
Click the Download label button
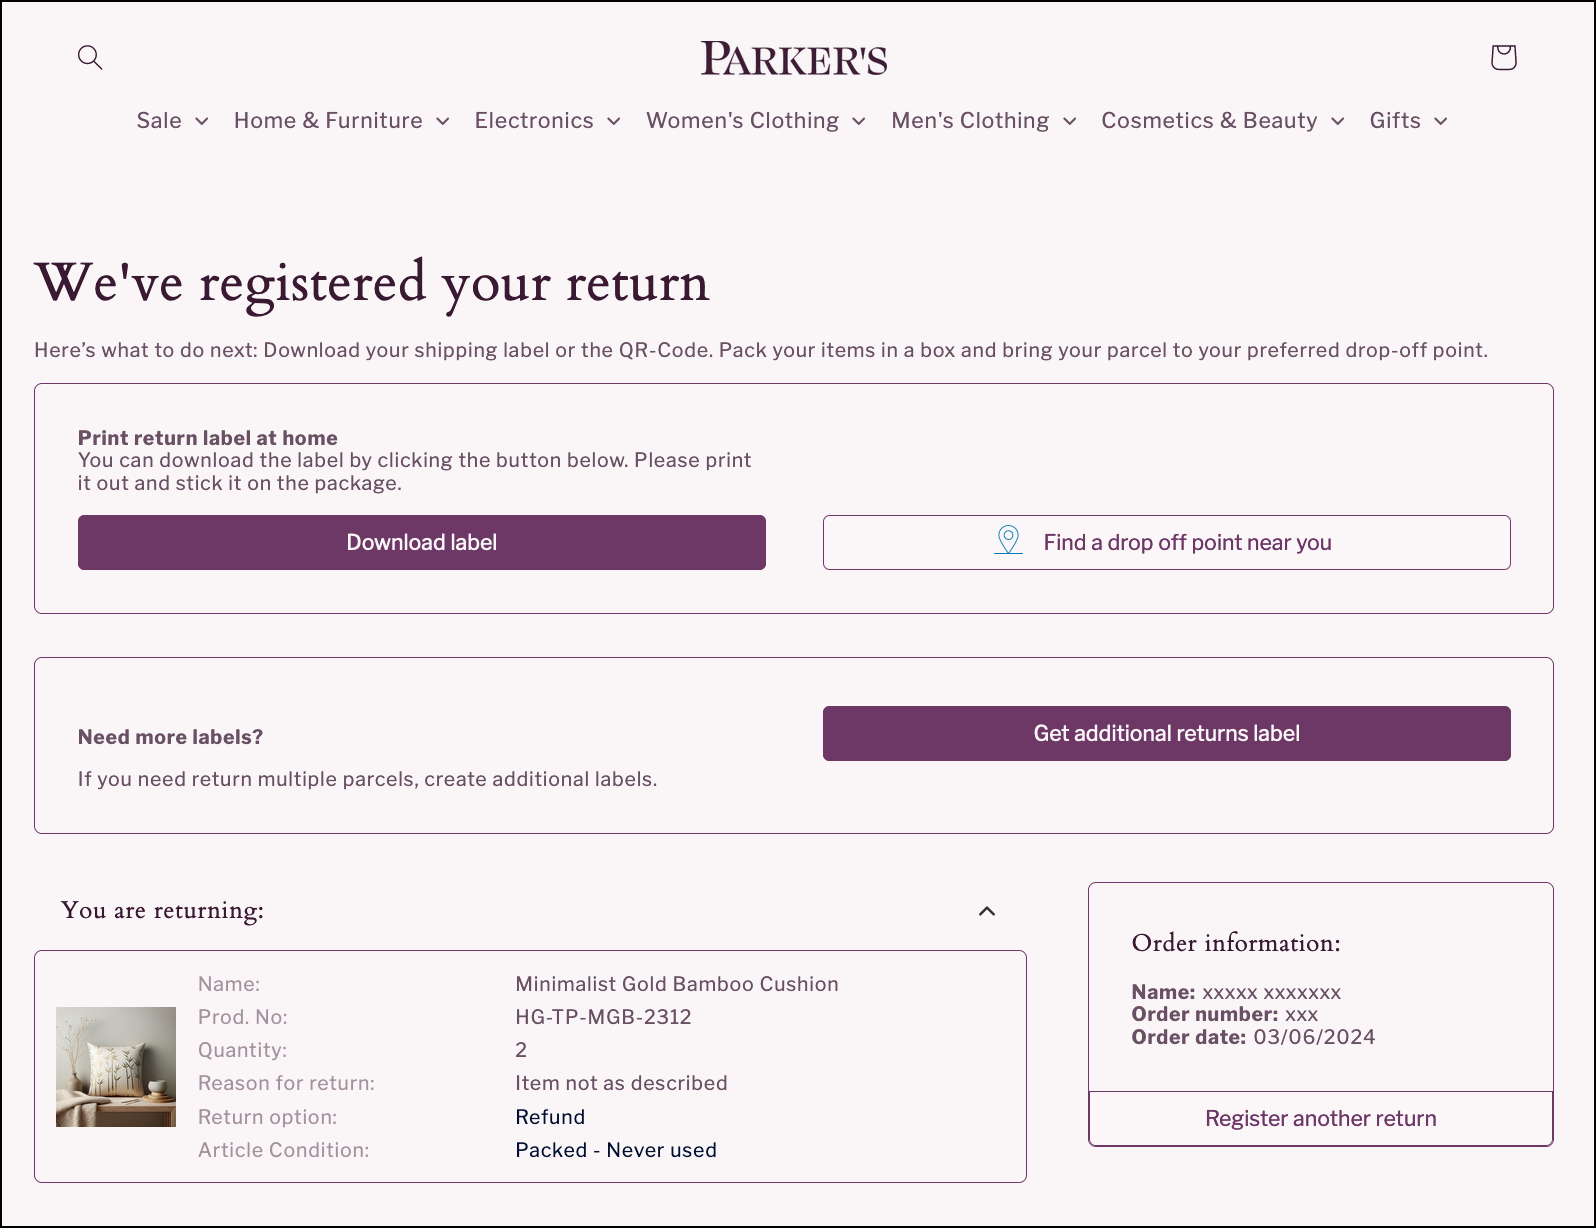[421, 542]
